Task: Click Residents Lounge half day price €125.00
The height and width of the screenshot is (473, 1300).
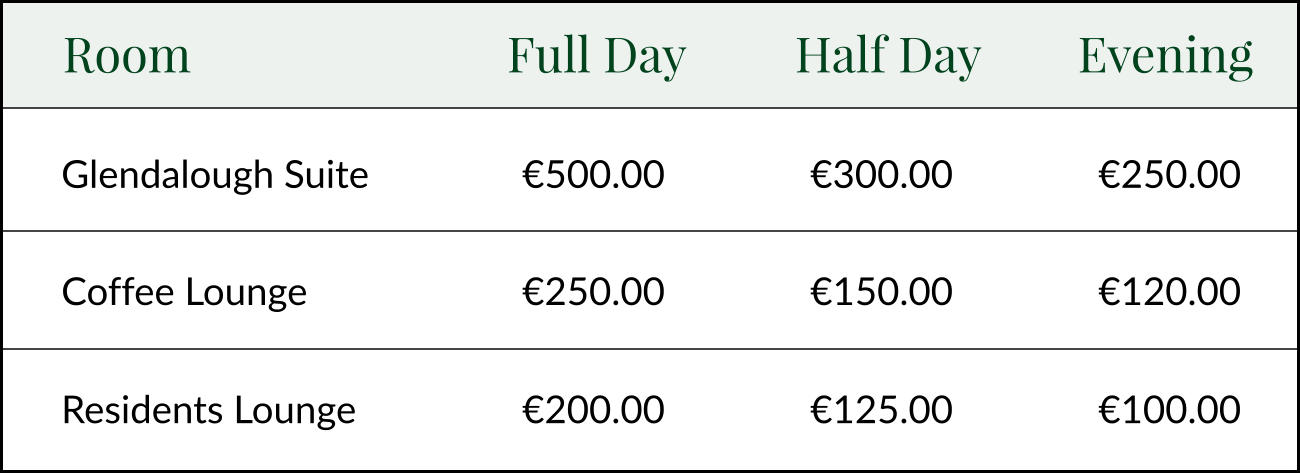Action: click(881, 410)
